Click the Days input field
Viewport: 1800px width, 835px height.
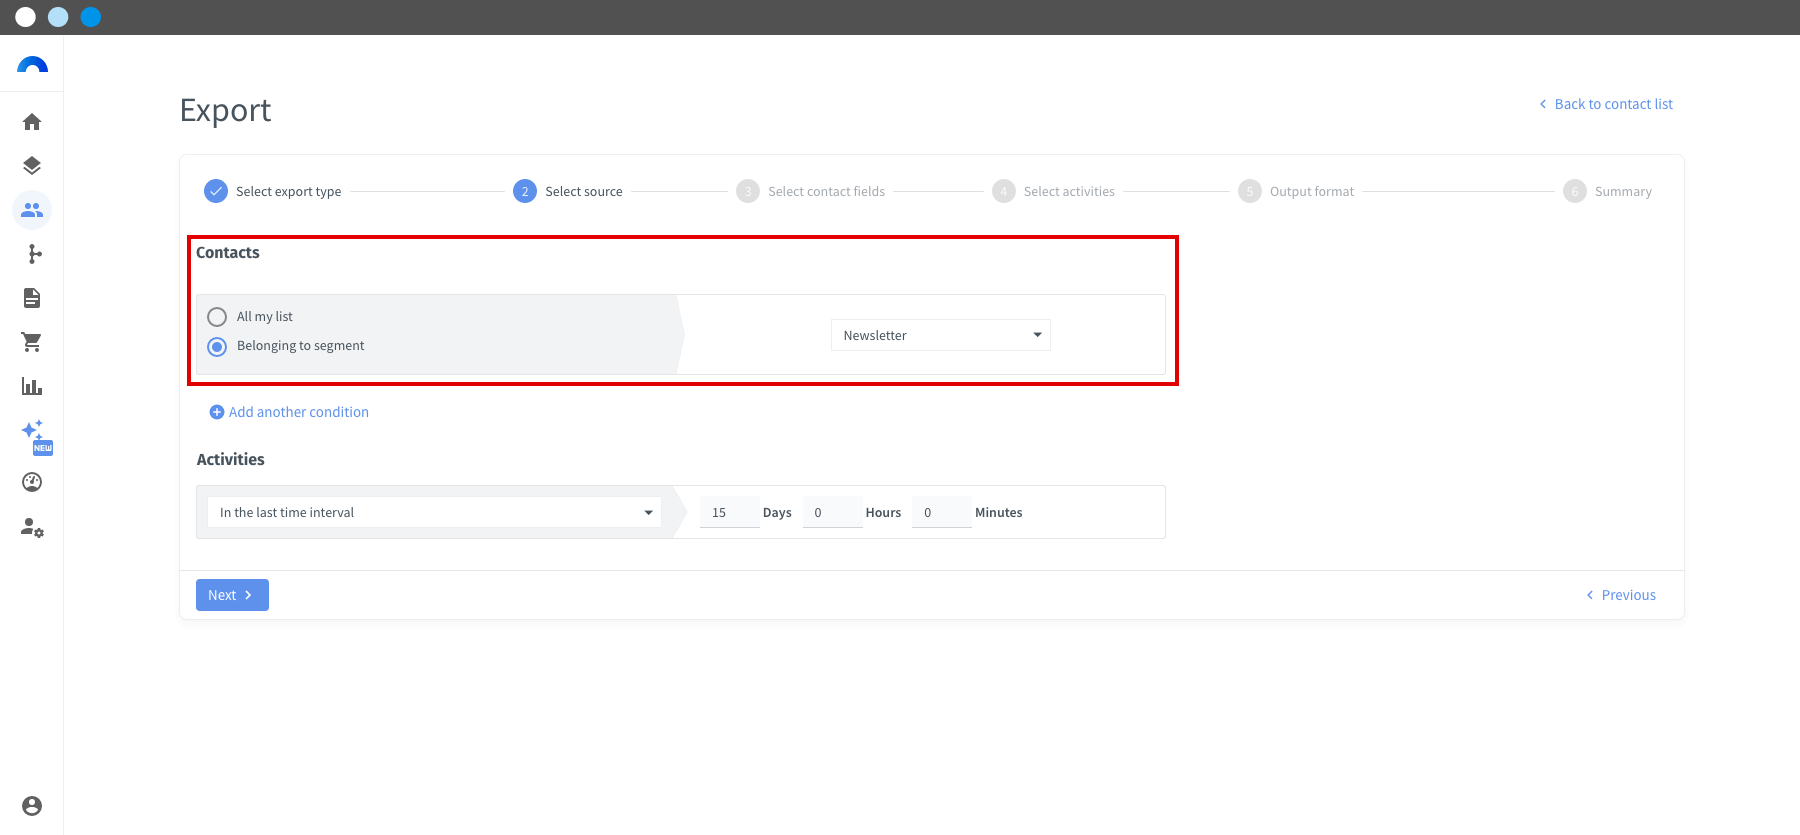coord(729,512)
